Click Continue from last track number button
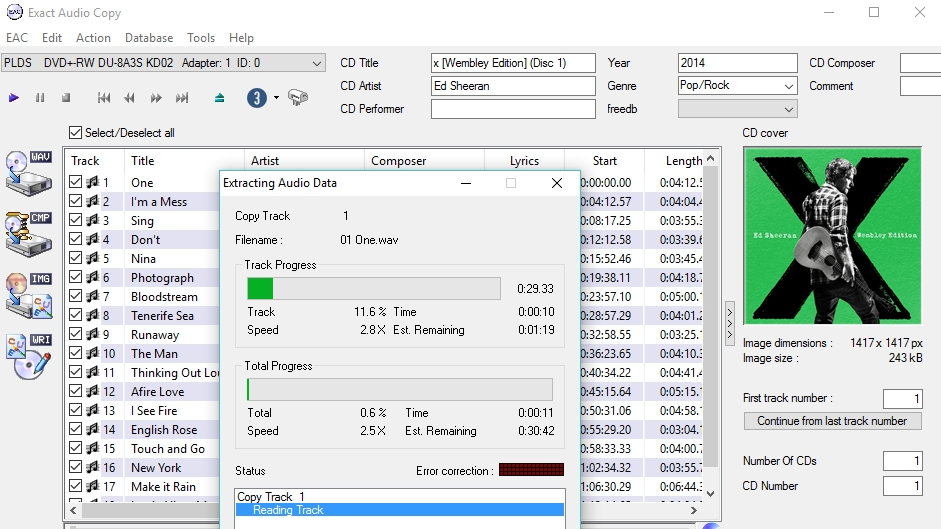Screen dimensions: 941x529 tap(832, 421)
